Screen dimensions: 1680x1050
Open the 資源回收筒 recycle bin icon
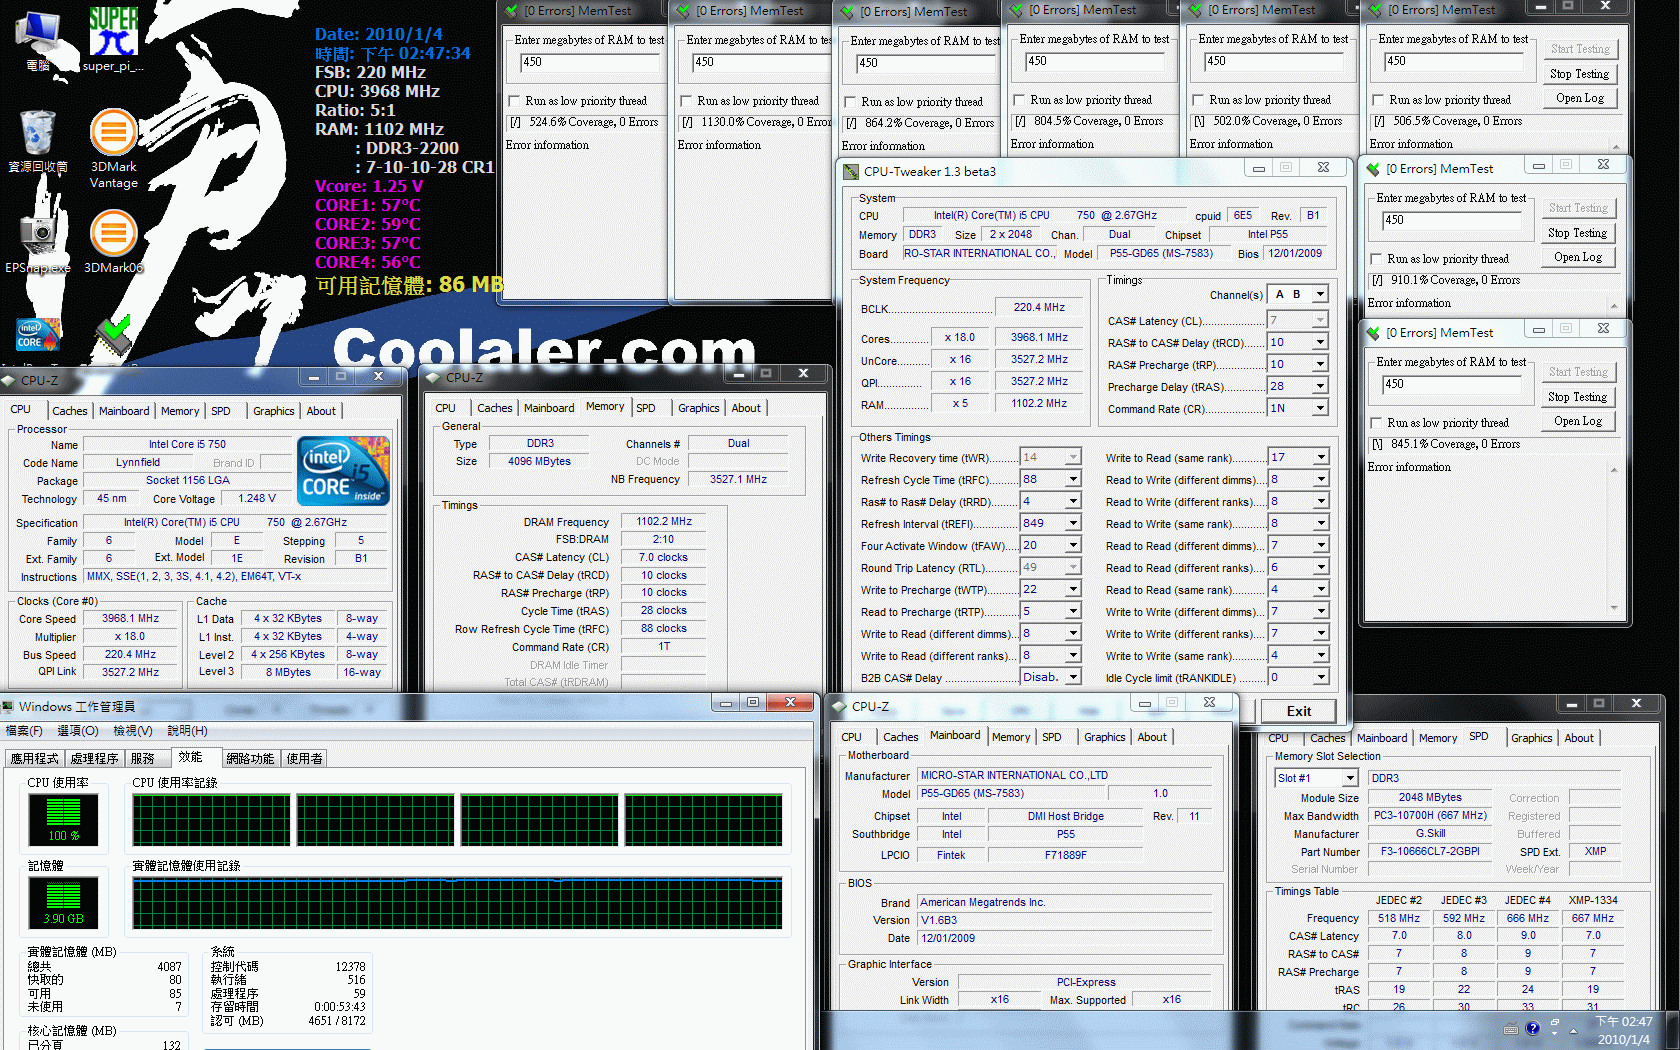tap(38, 140)
